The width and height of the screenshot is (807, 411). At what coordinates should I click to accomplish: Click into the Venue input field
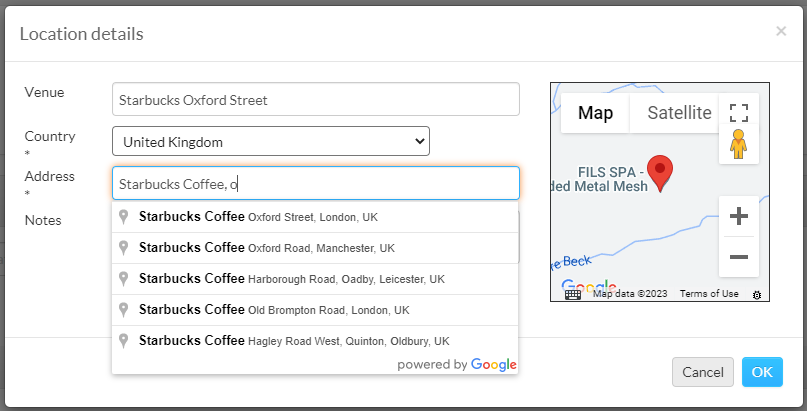pyautogui.click(x=315, y=99)
